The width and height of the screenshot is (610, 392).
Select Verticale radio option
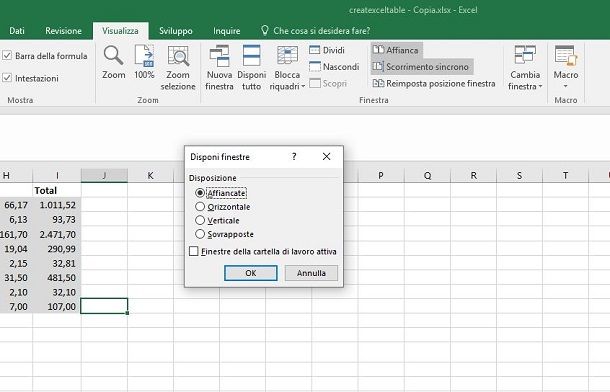[x=200, y=220]
